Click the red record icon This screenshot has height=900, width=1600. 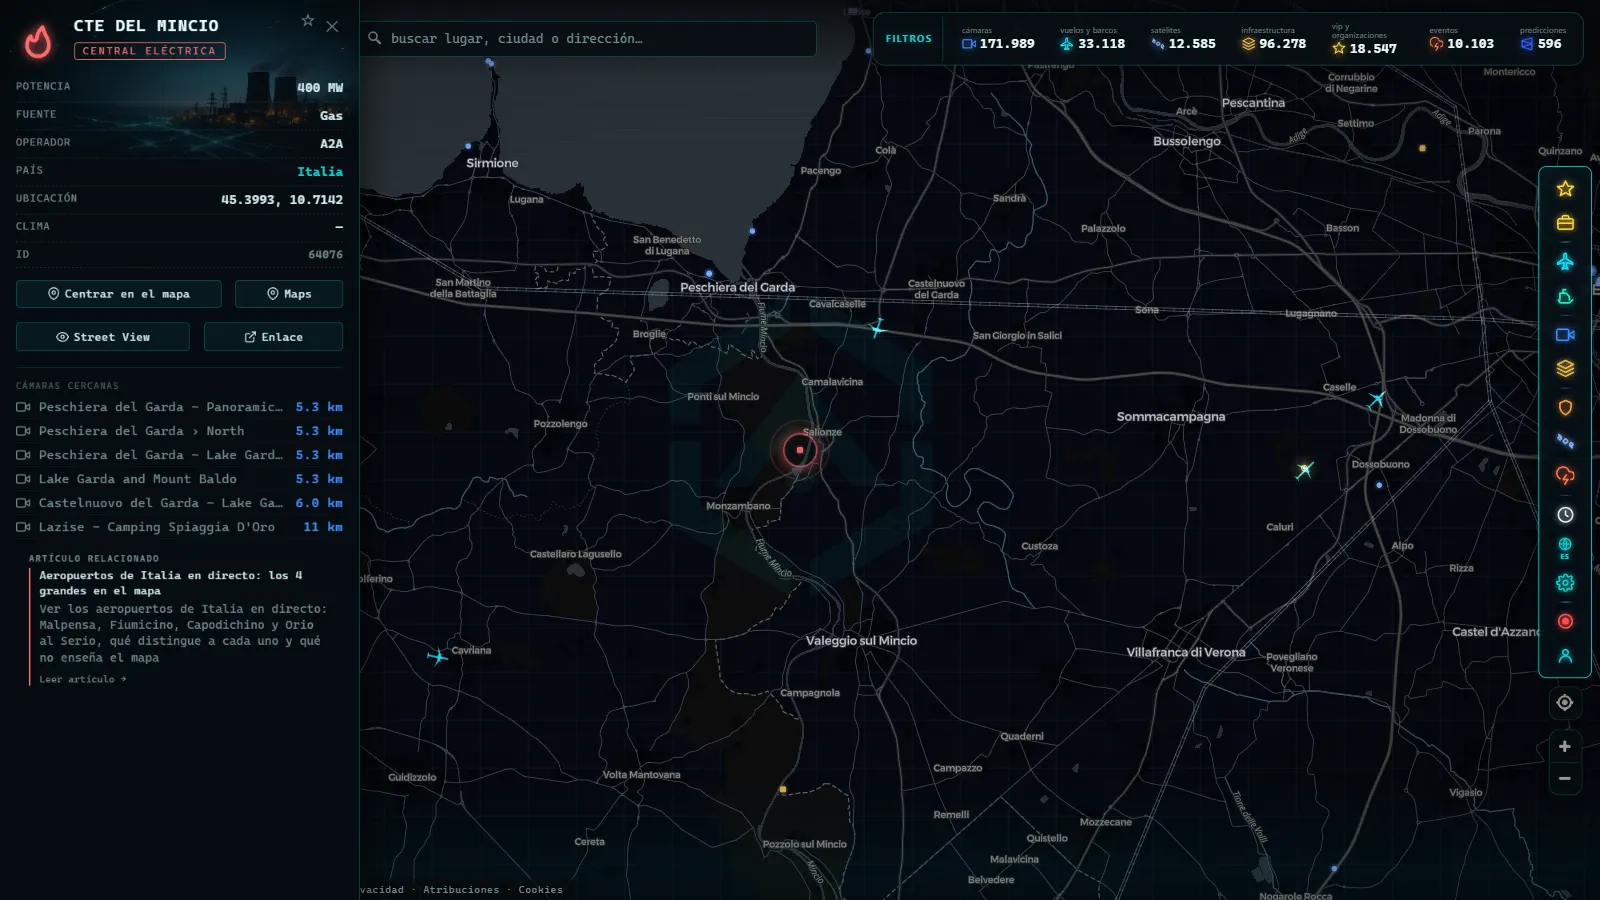[x=1565, y=621]
